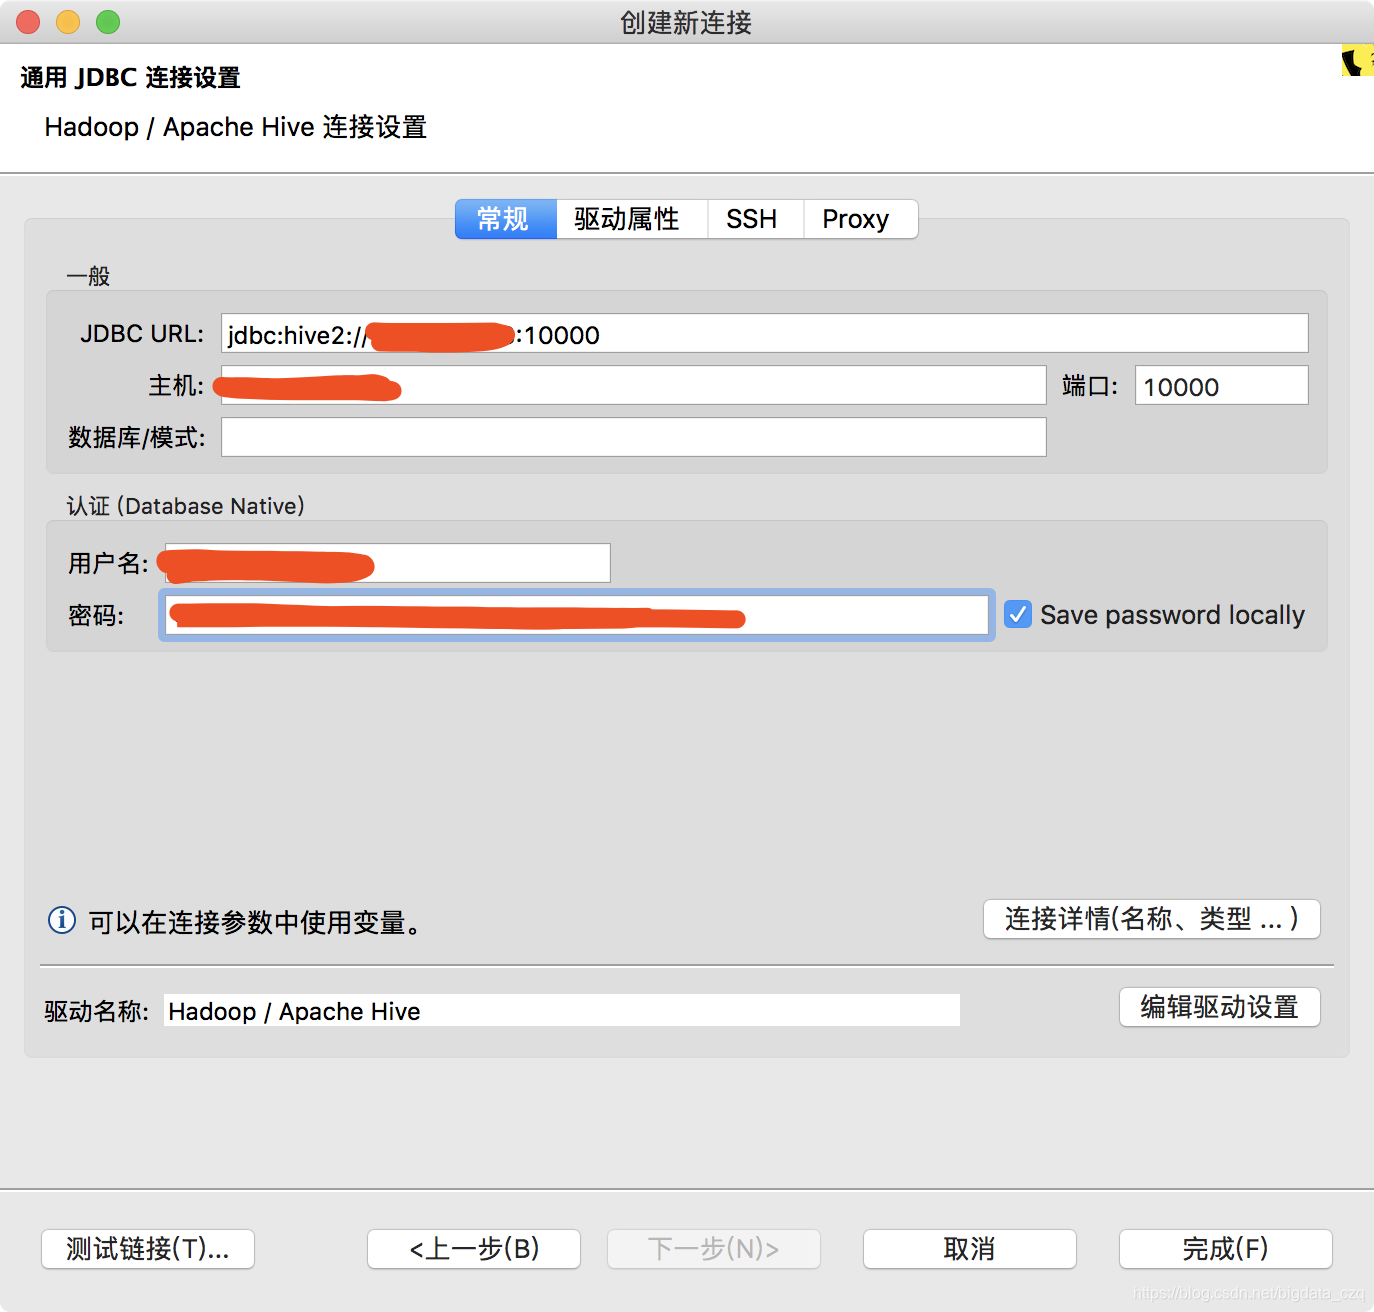Screen dimensions: 1374x1312
Task: Maximize the window with the green button
Action: pyautogui.click(x=108, y=21)
